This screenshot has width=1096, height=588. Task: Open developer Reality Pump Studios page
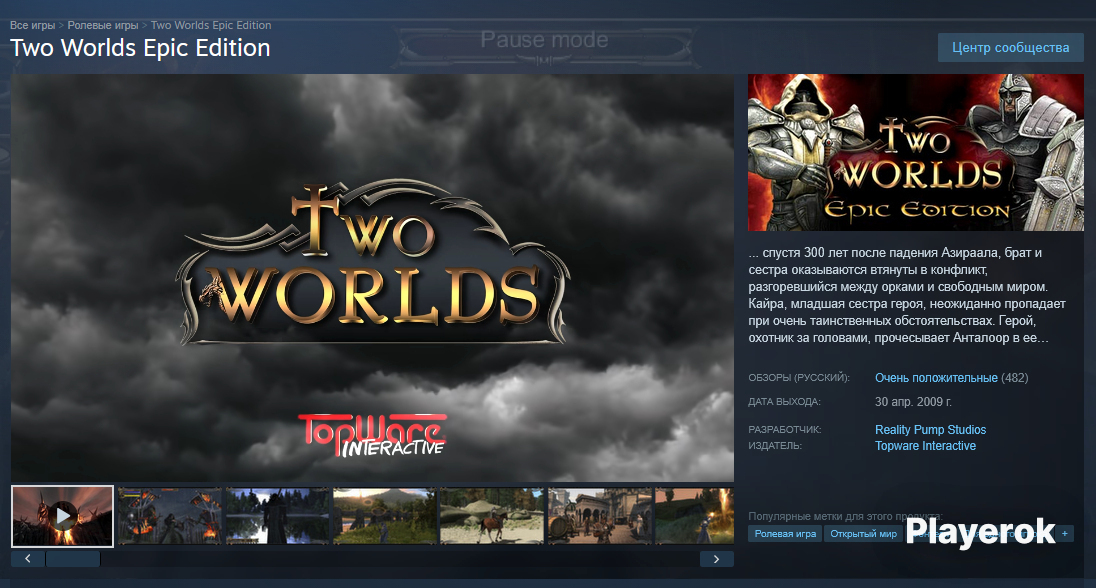coord(930,430)
